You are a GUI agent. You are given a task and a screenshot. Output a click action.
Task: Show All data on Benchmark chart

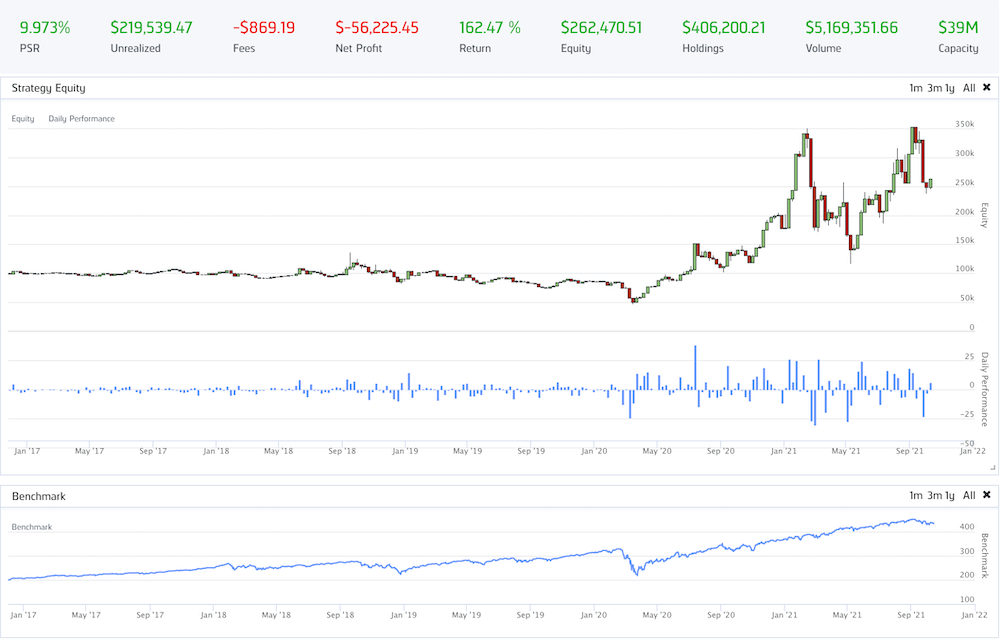click(x=968, y=496)
